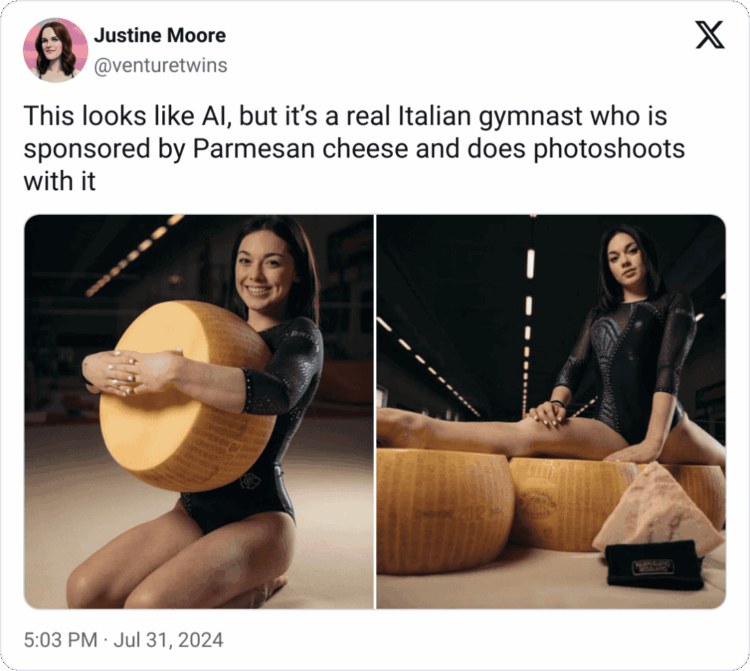Image resolution: width=750 pixels, height=671 pixels.
Task: Click the display name Justine Moore
Action: tap(160, 35)
